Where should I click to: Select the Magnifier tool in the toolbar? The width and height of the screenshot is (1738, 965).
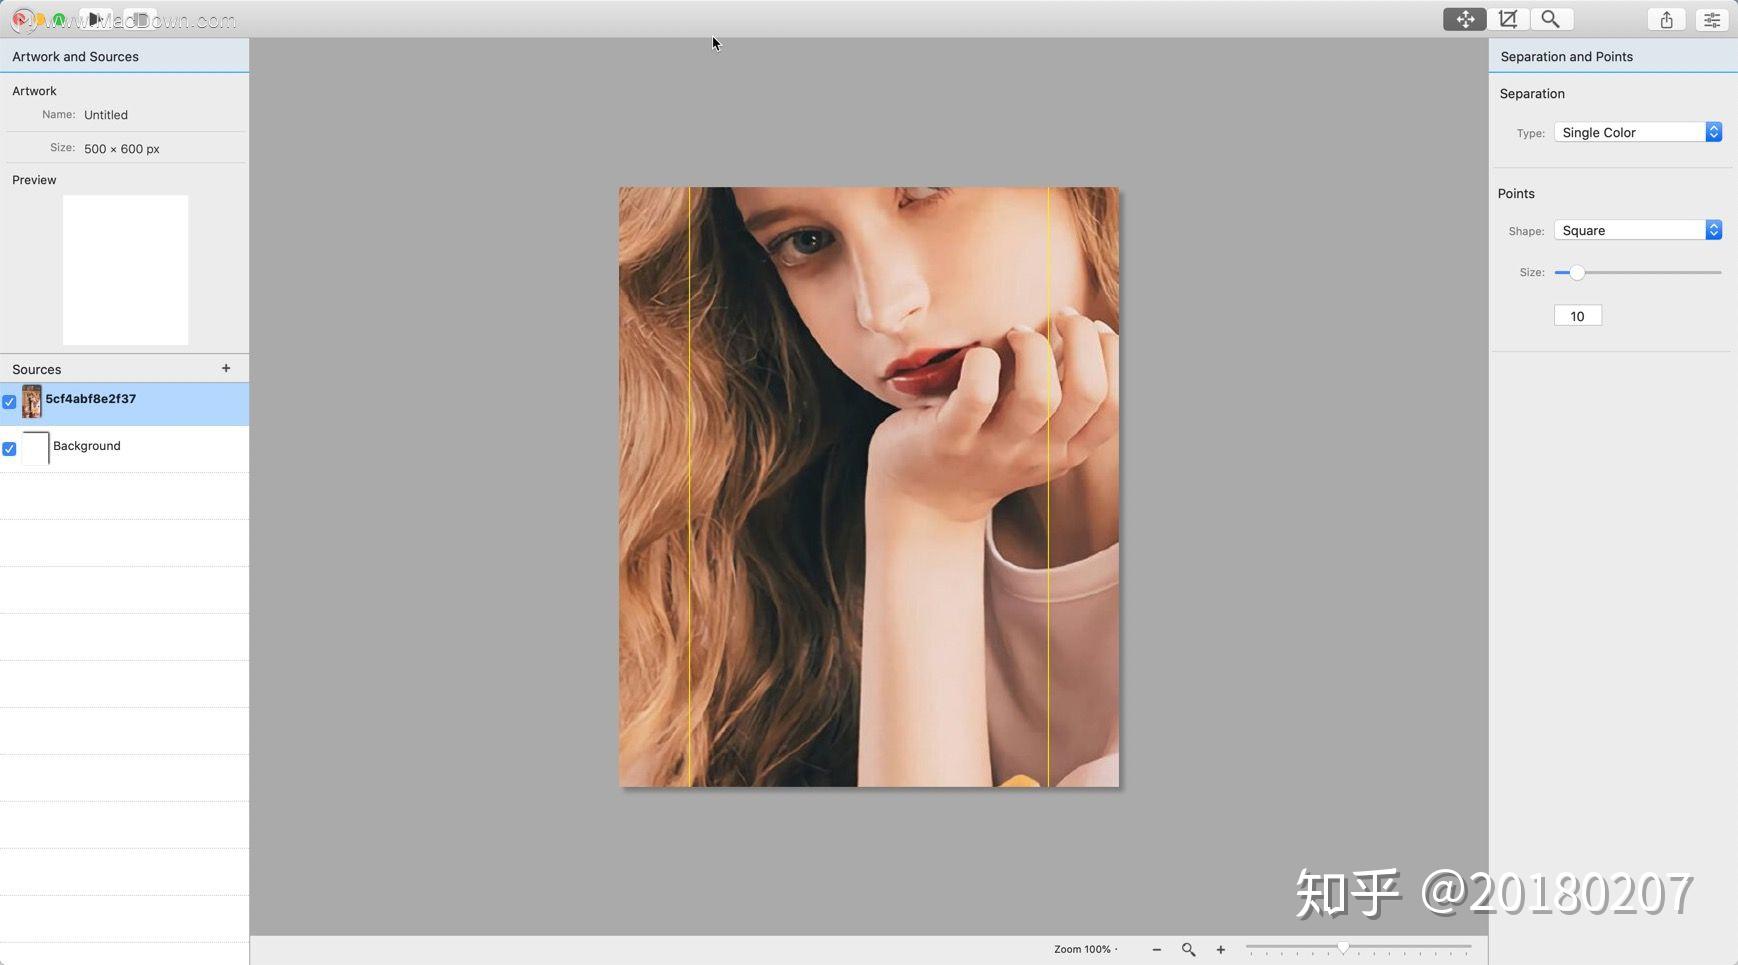click(x=1550, y=19)
